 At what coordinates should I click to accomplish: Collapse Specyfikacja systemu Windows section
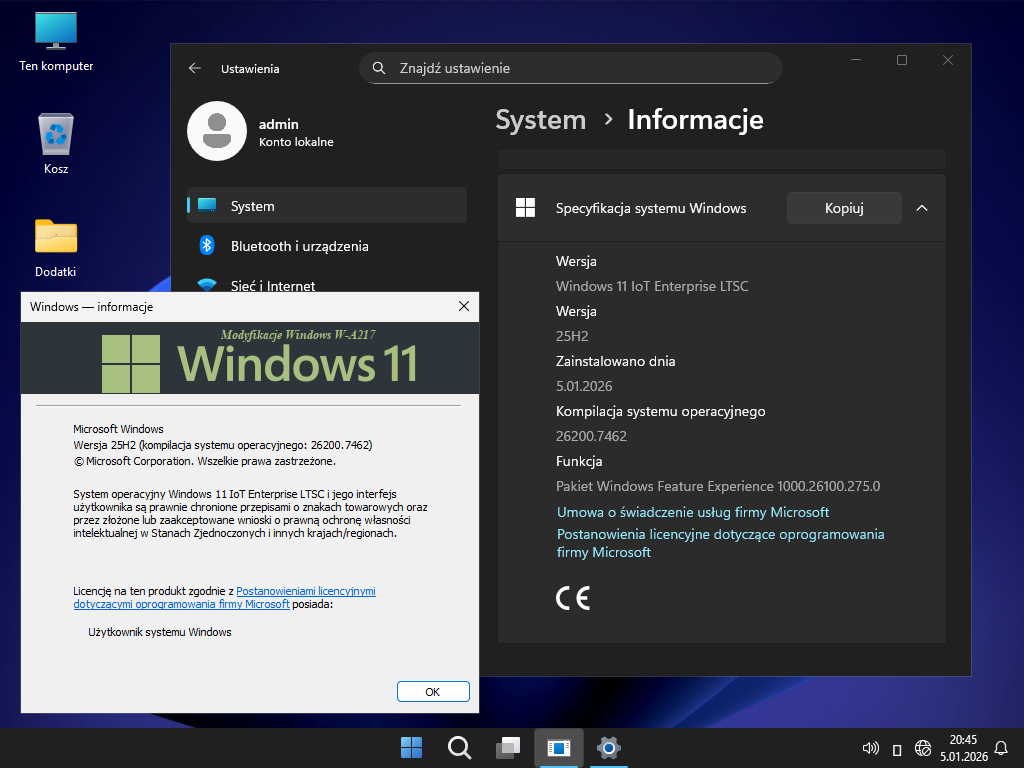pos(922,208)
